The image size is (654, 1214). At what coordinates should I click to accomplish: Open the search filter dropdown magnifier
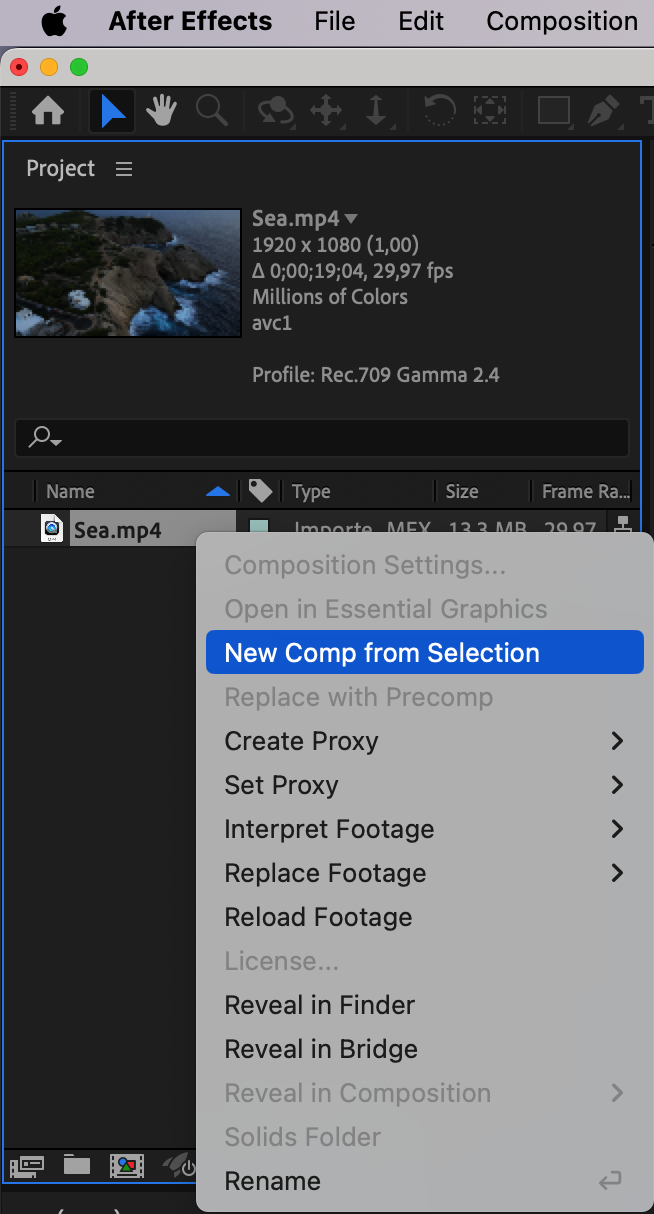[x=45, y=437]
